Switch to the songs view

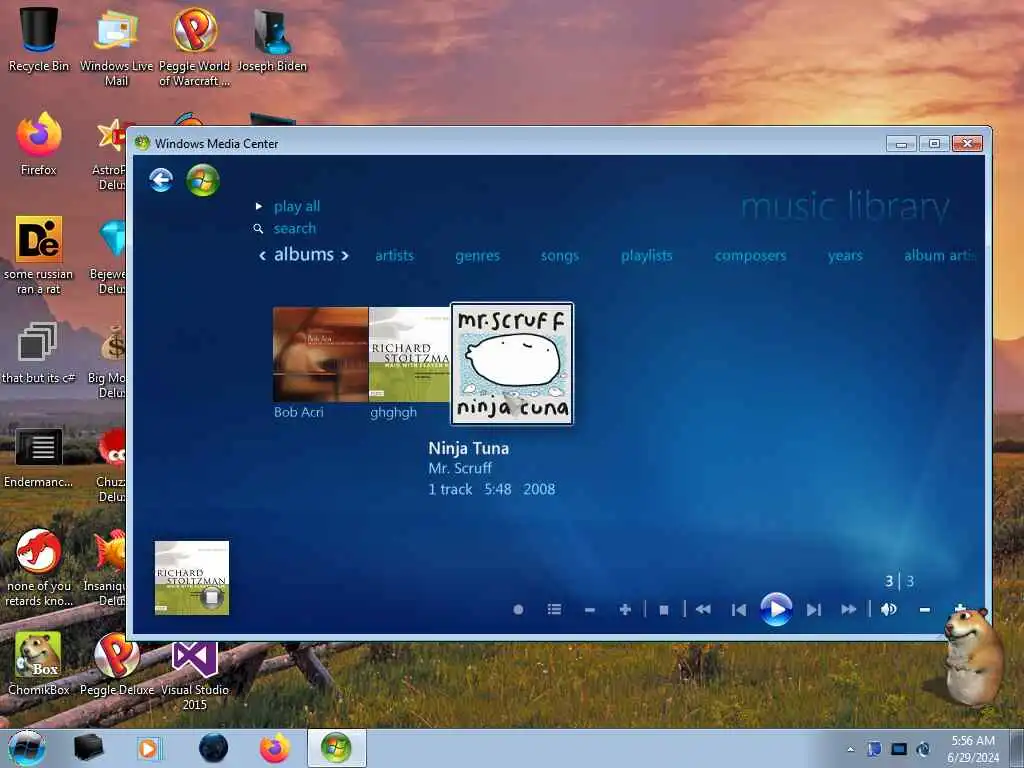click(560, 256)
